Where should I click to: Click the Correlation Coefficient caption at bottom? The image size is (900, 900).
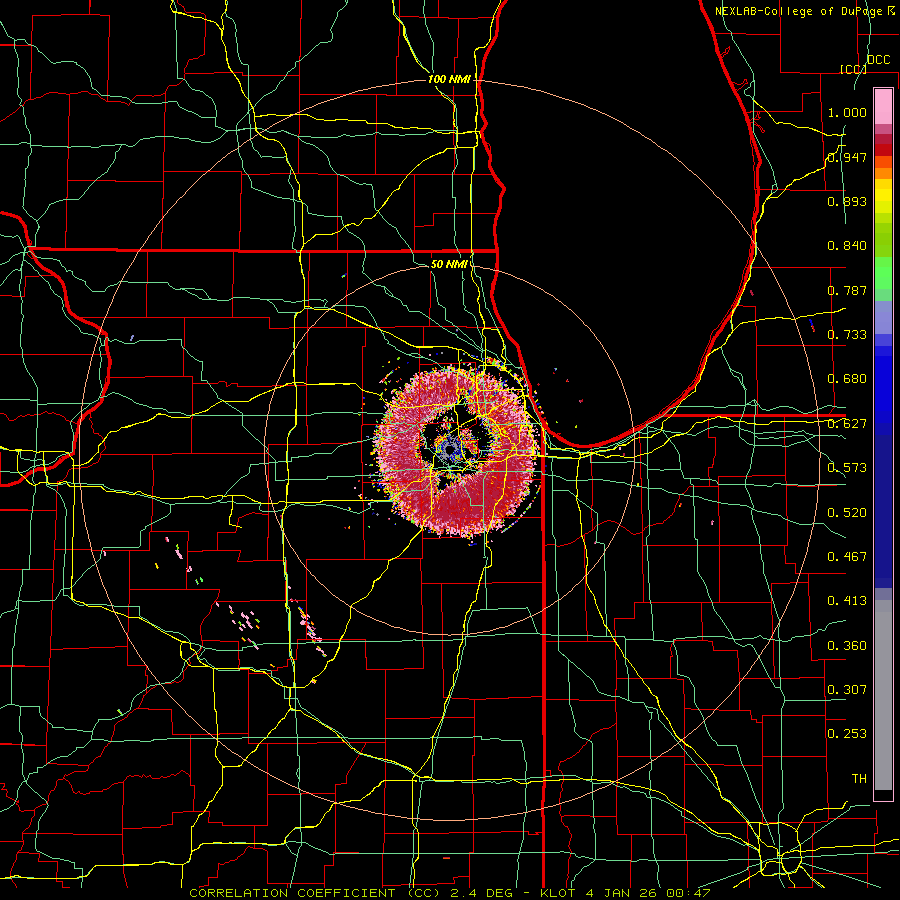click(x=450, y=893)
